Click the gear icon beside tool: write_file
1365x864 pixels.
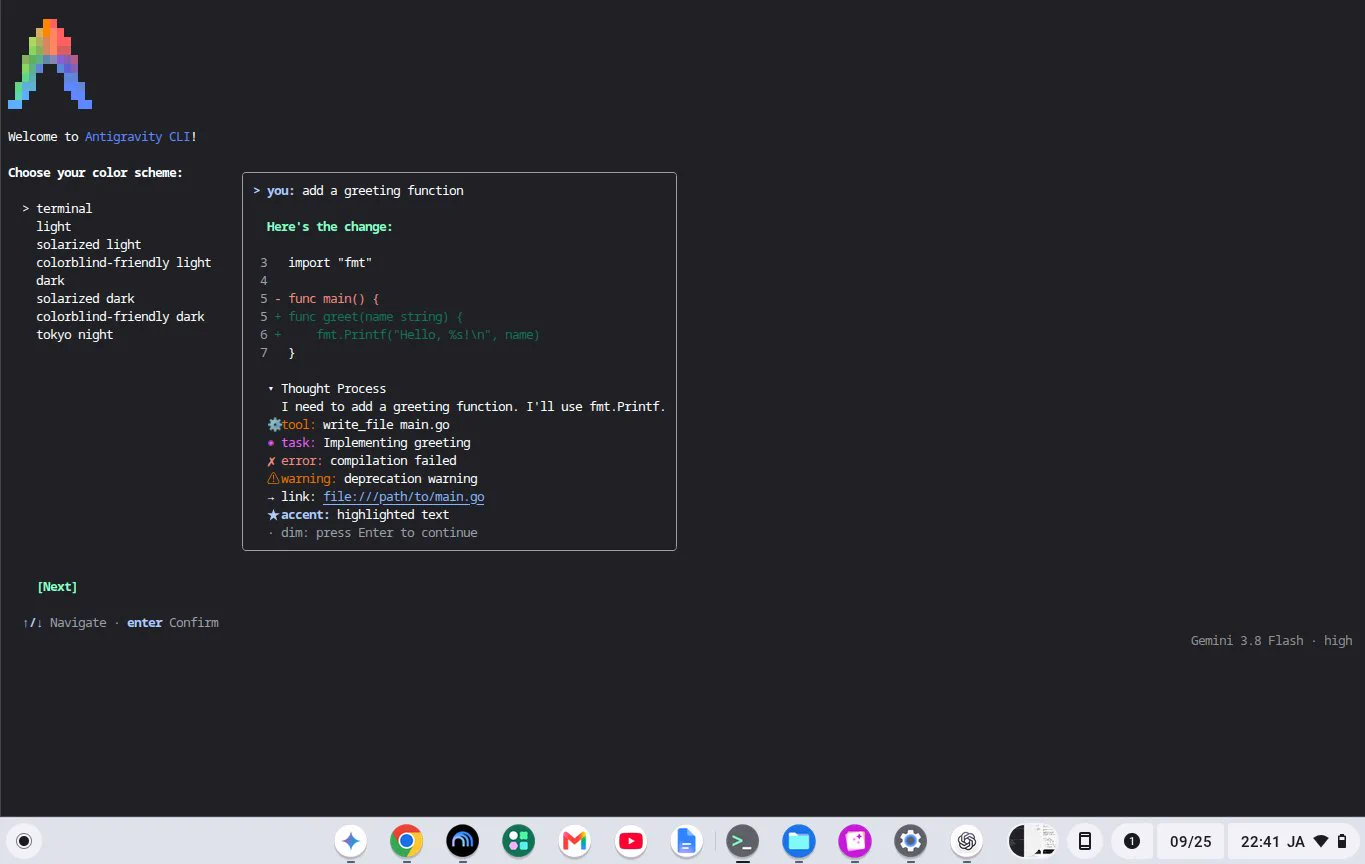[274, 425]
